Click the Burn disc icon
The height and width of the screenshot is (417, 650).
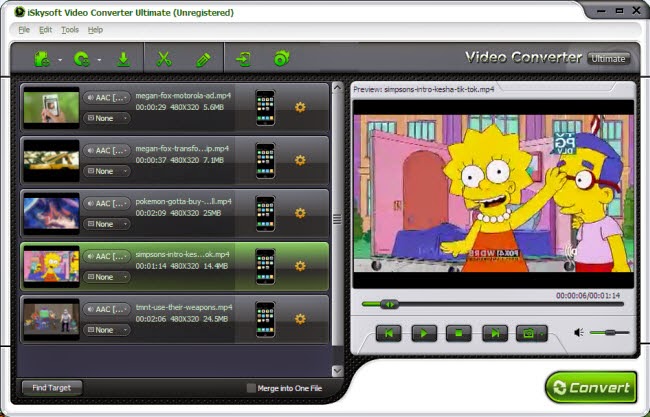(282, 58)
